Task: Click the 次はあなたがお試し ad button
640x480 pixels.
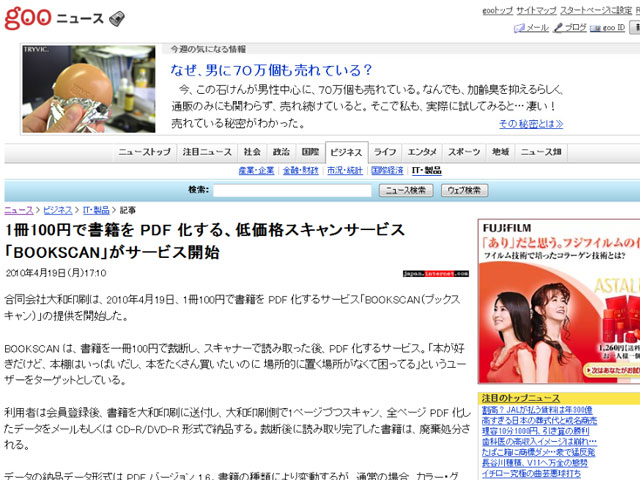Action: pyautogui.click(x=611, y=370)
